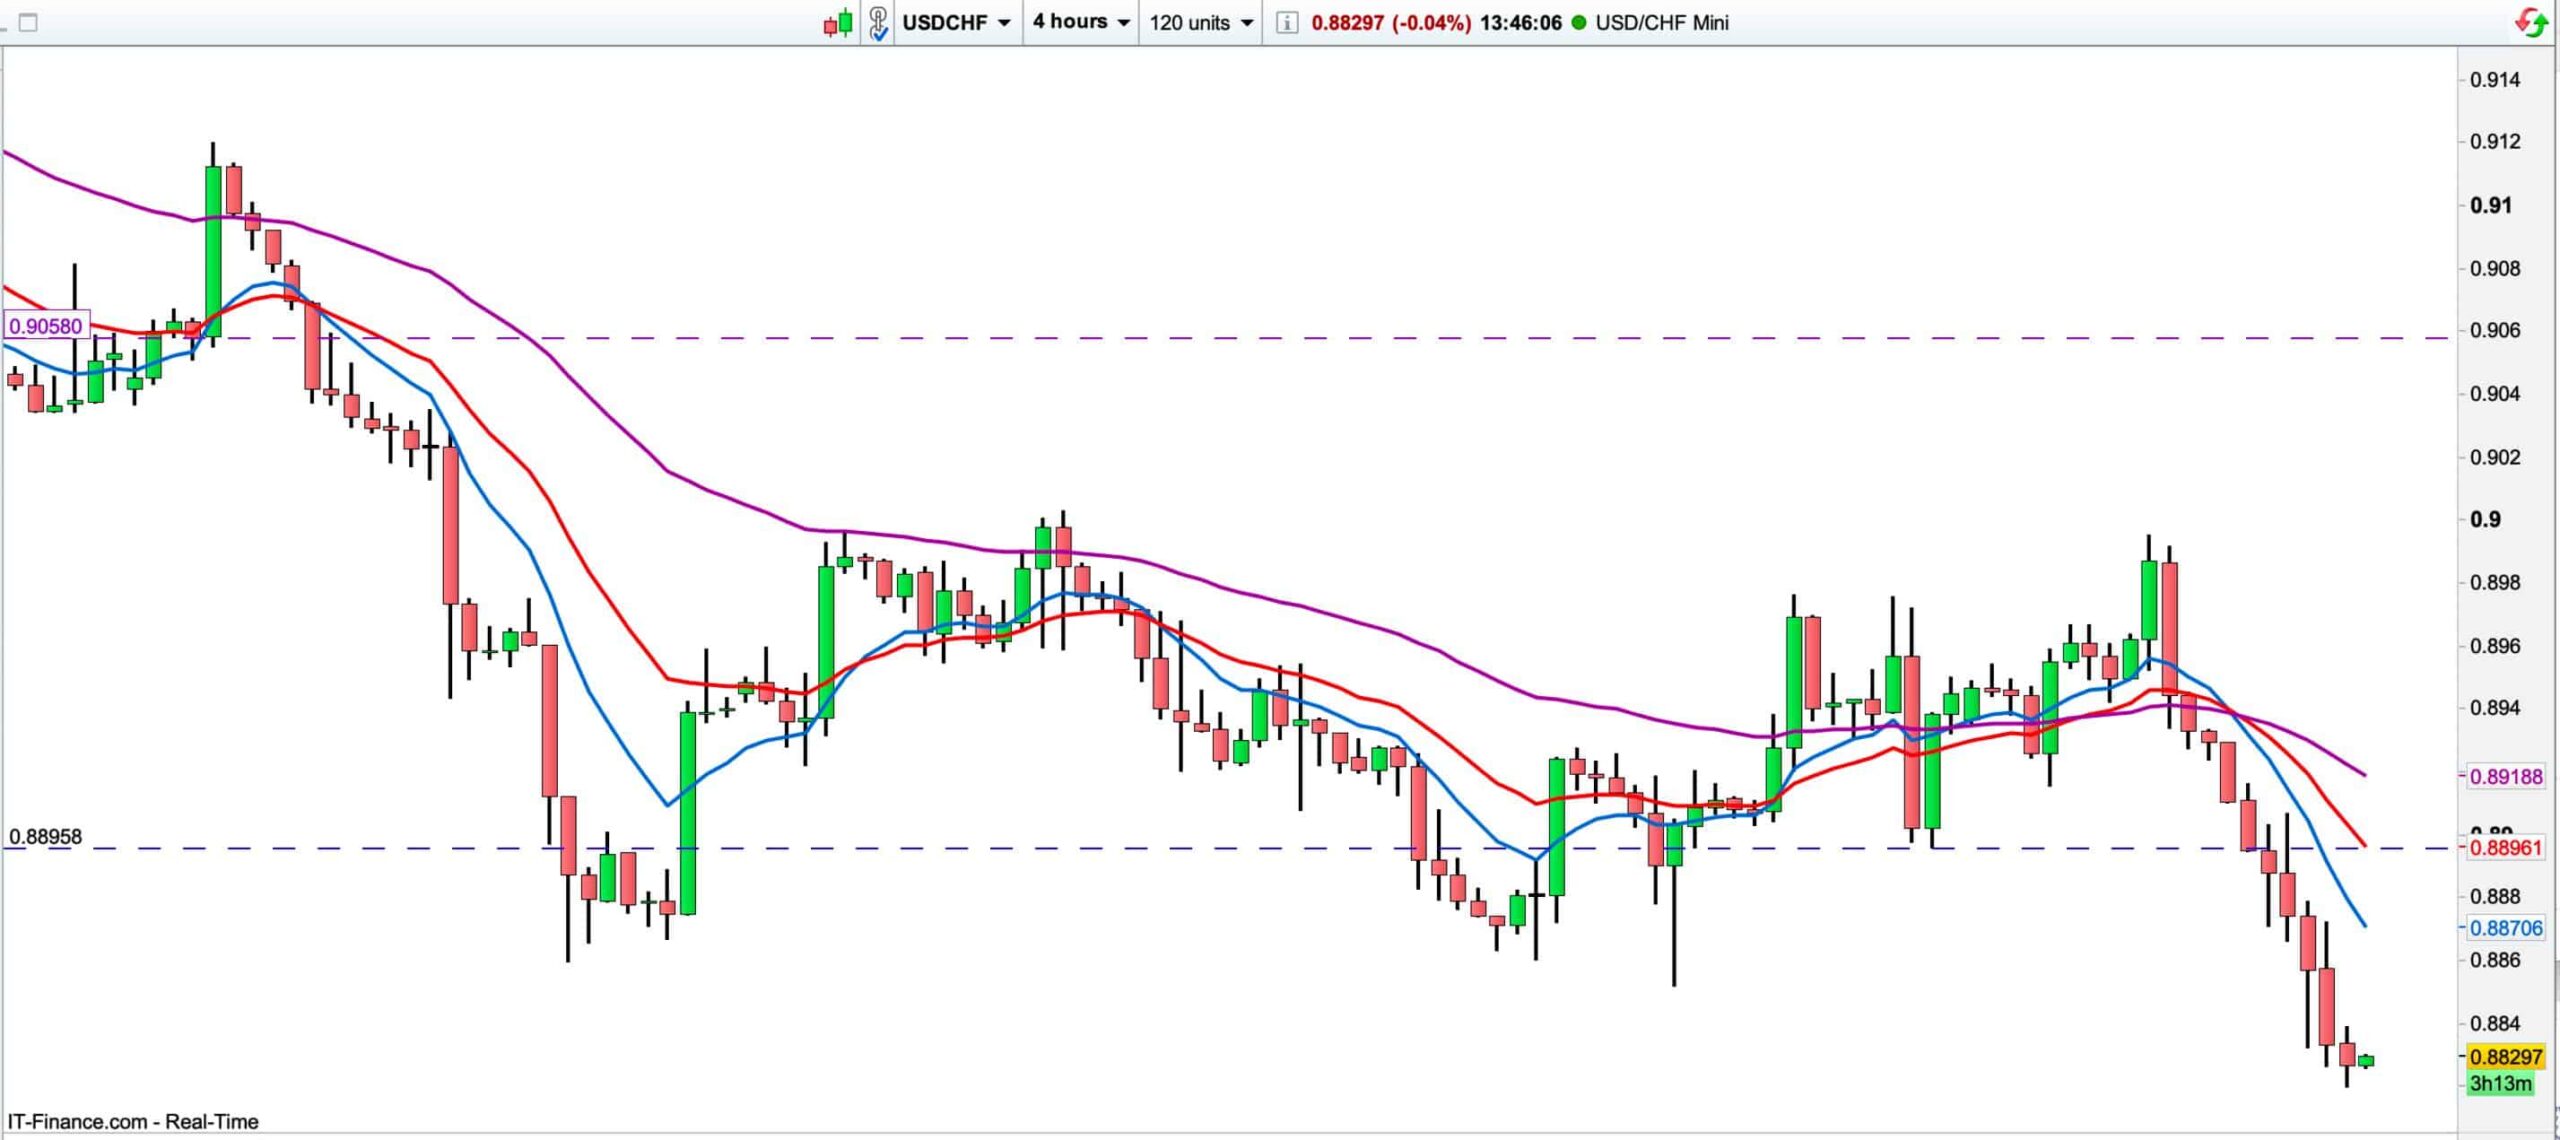
Task: Click the green 3h13m countdown label
Action: click(x=2500, y=1083)
